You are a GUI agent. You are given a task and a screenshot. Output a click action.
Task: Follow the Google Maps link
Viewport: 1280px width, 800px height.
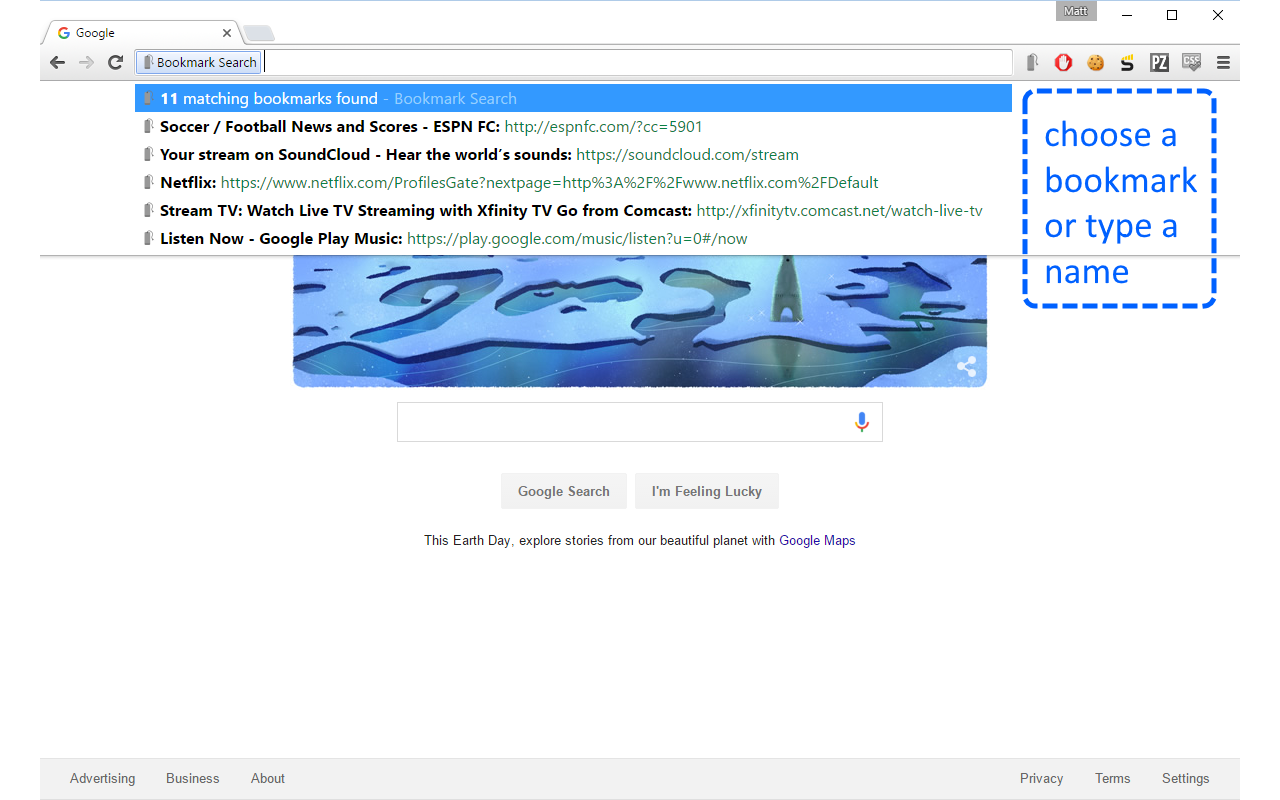tap(817, 540)
